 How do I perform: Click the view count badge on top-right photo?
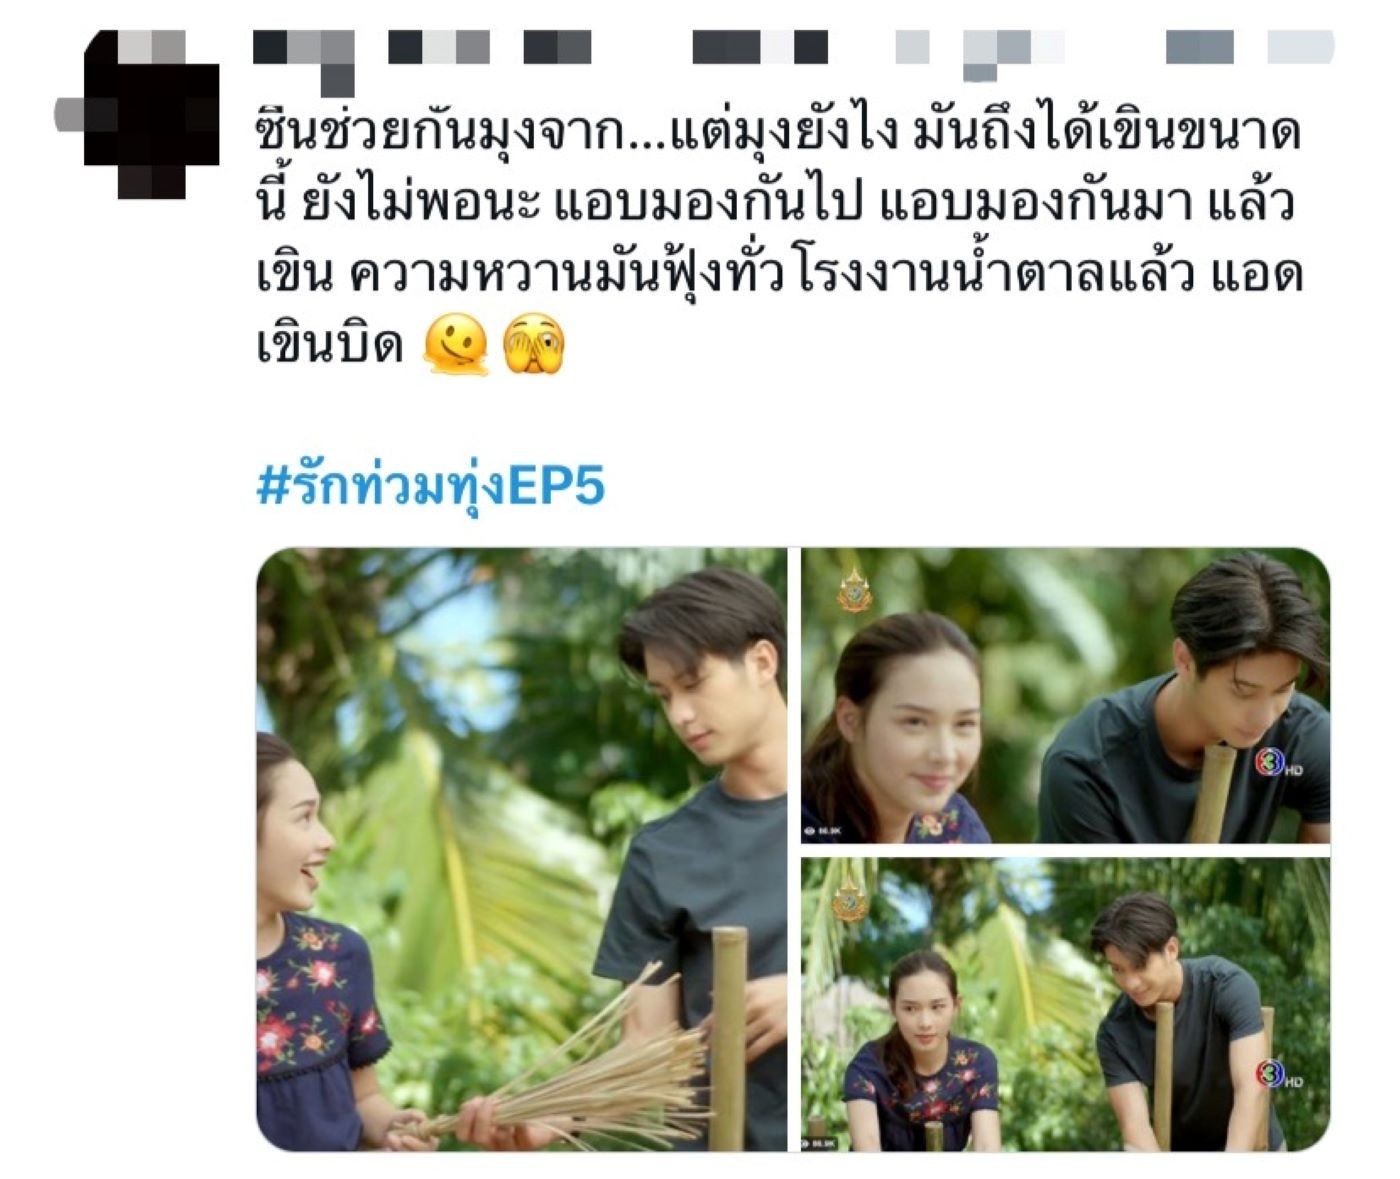point(822,831)
